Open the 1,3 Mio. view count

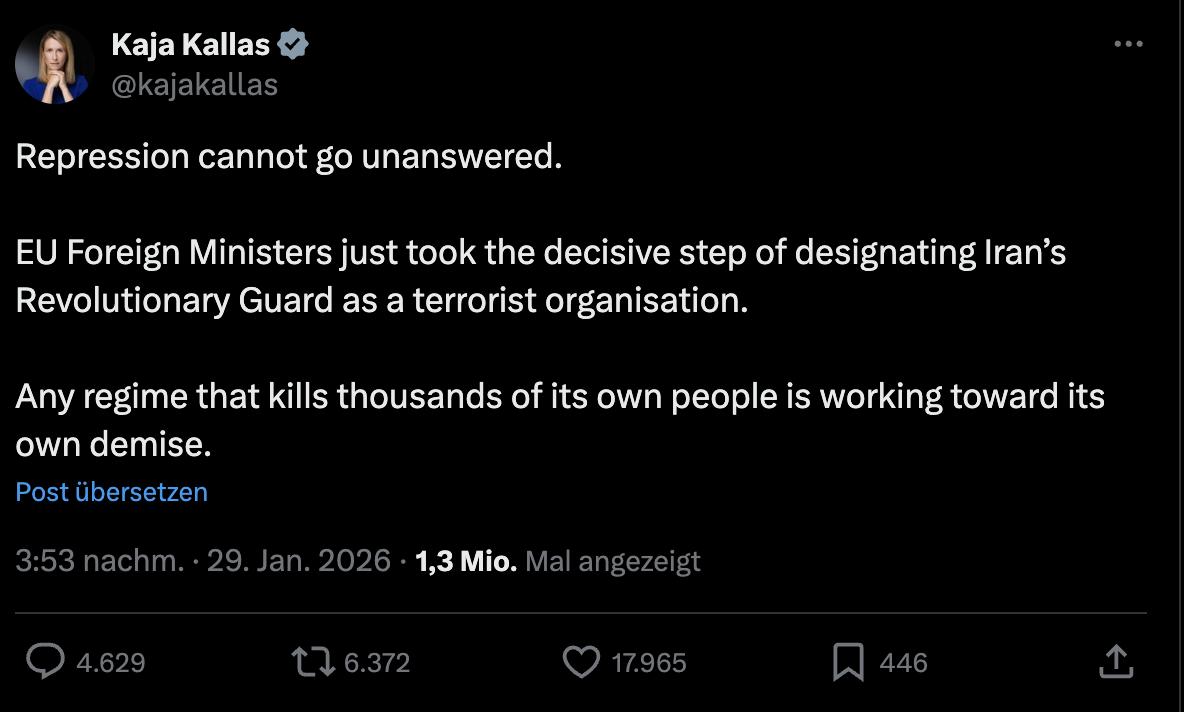(465, 561)
